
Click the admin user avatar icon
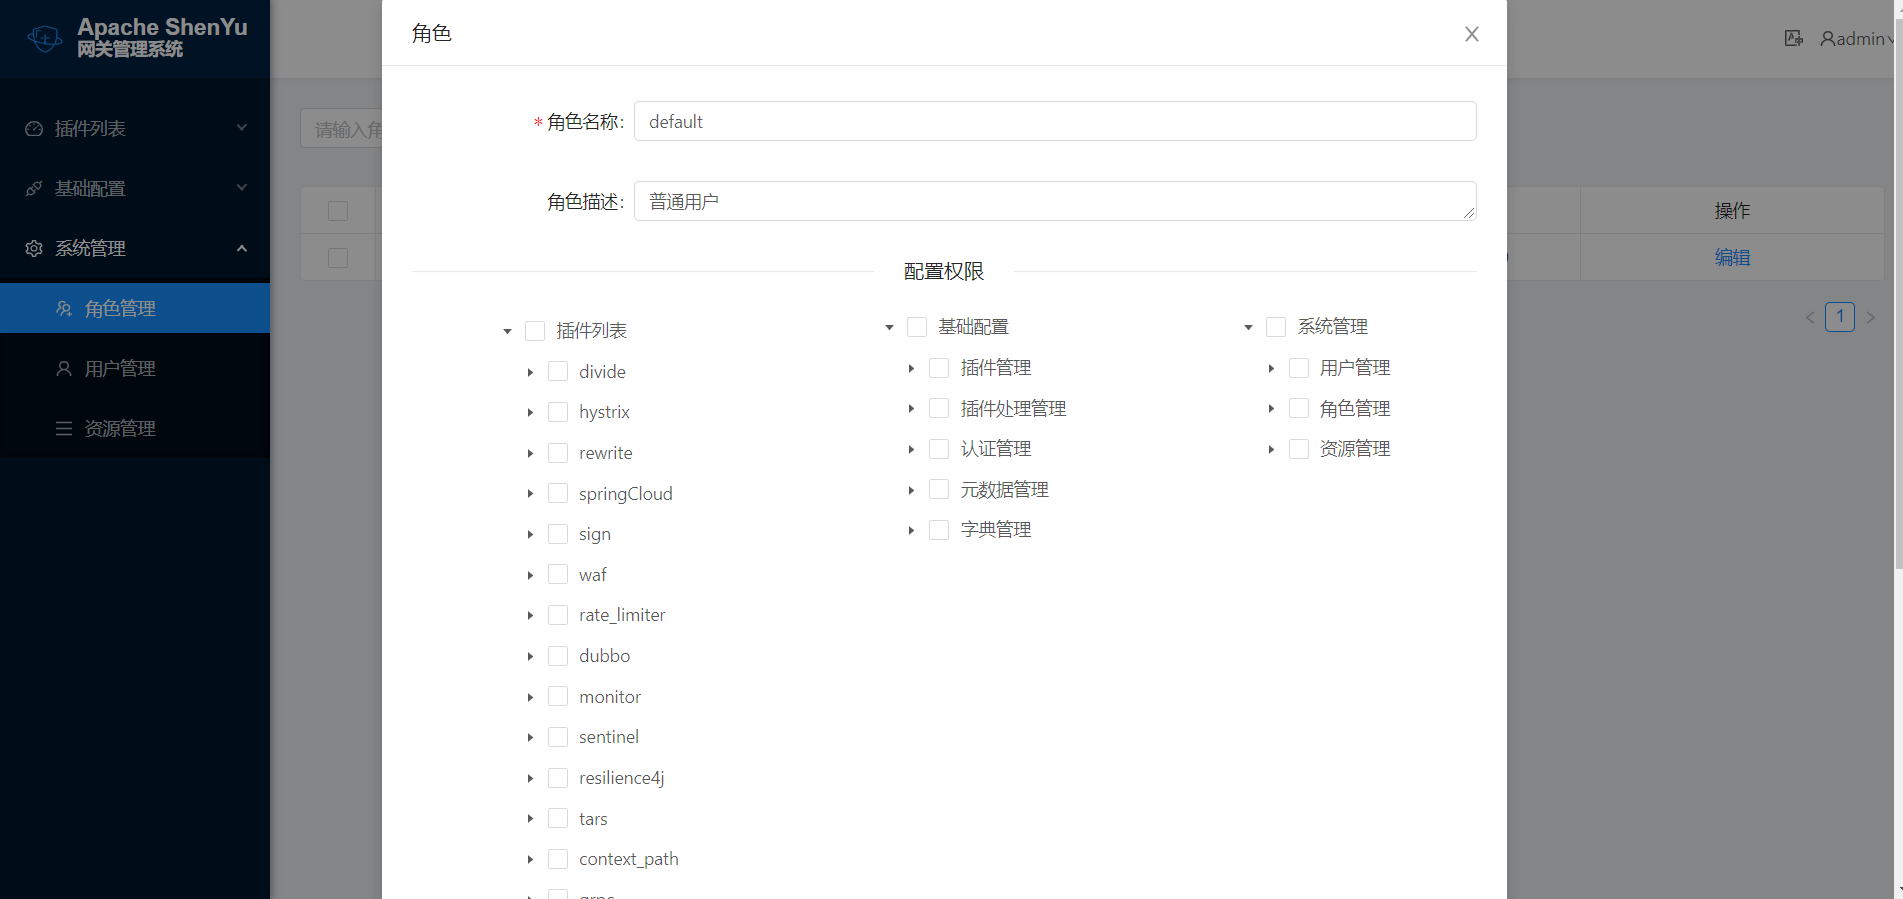click(1827, 39)
